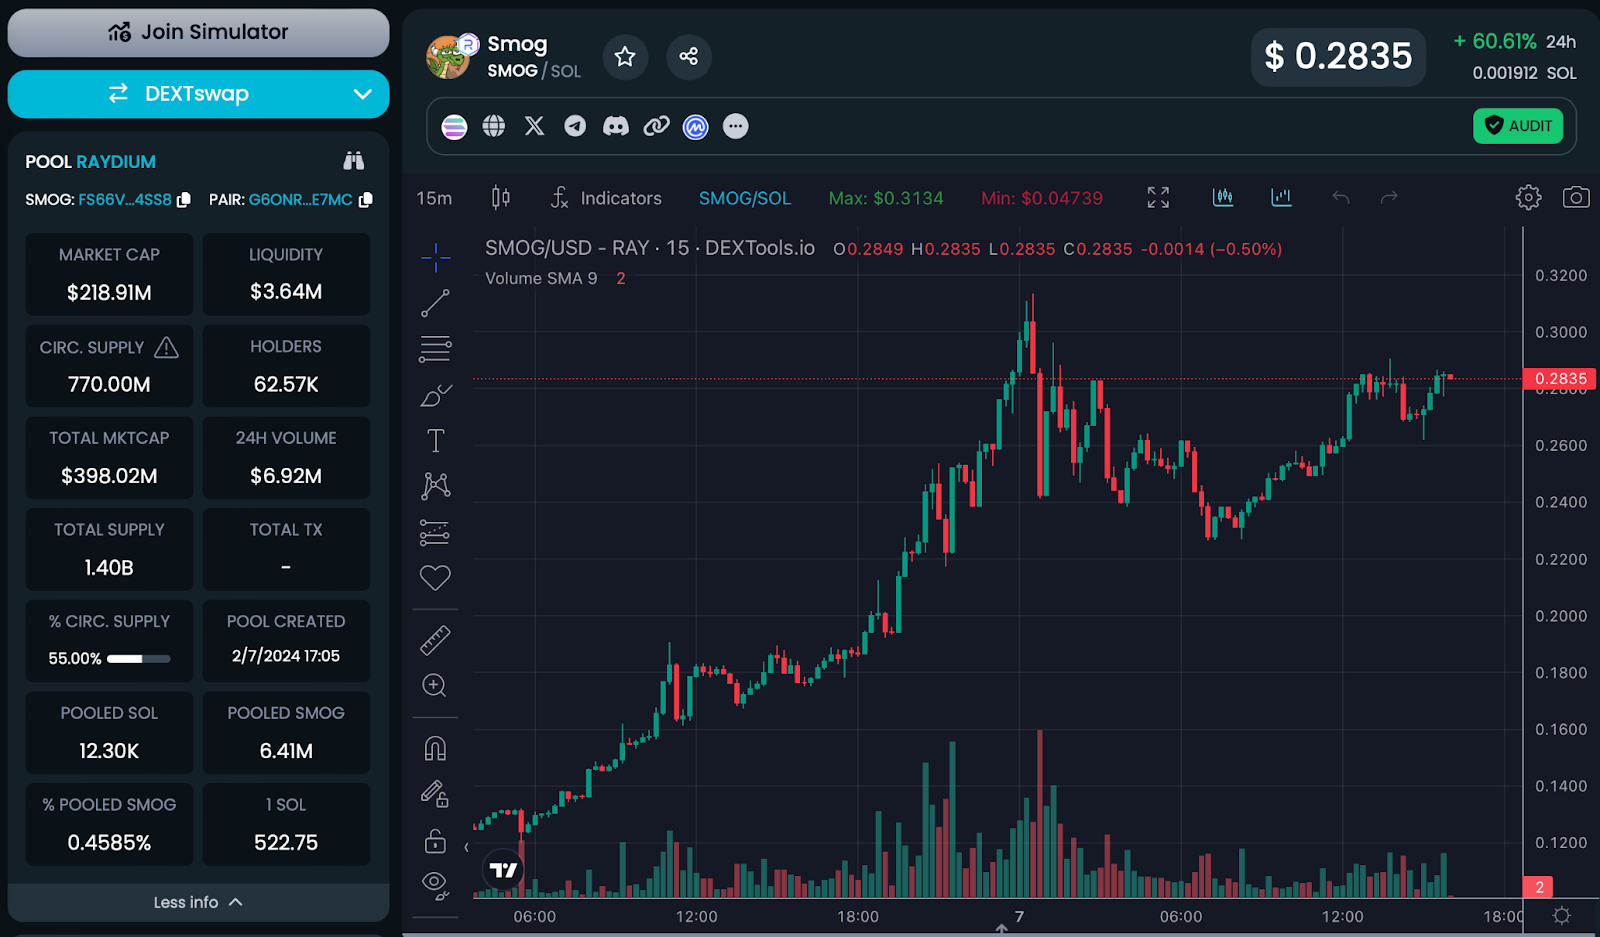Viewport: 1600px width, 937px height.
Task: Select the prediction and measurement tool
Action: (x=435, y=532)
